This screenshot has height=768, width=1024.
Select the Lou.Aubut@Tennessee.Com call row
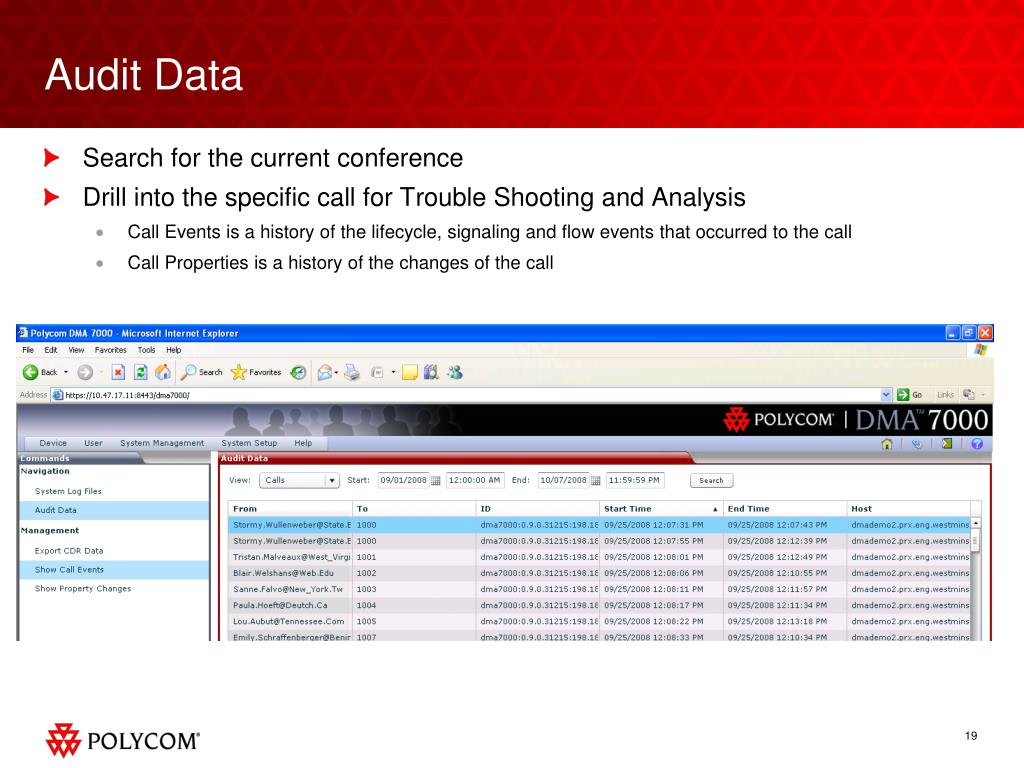600,621
